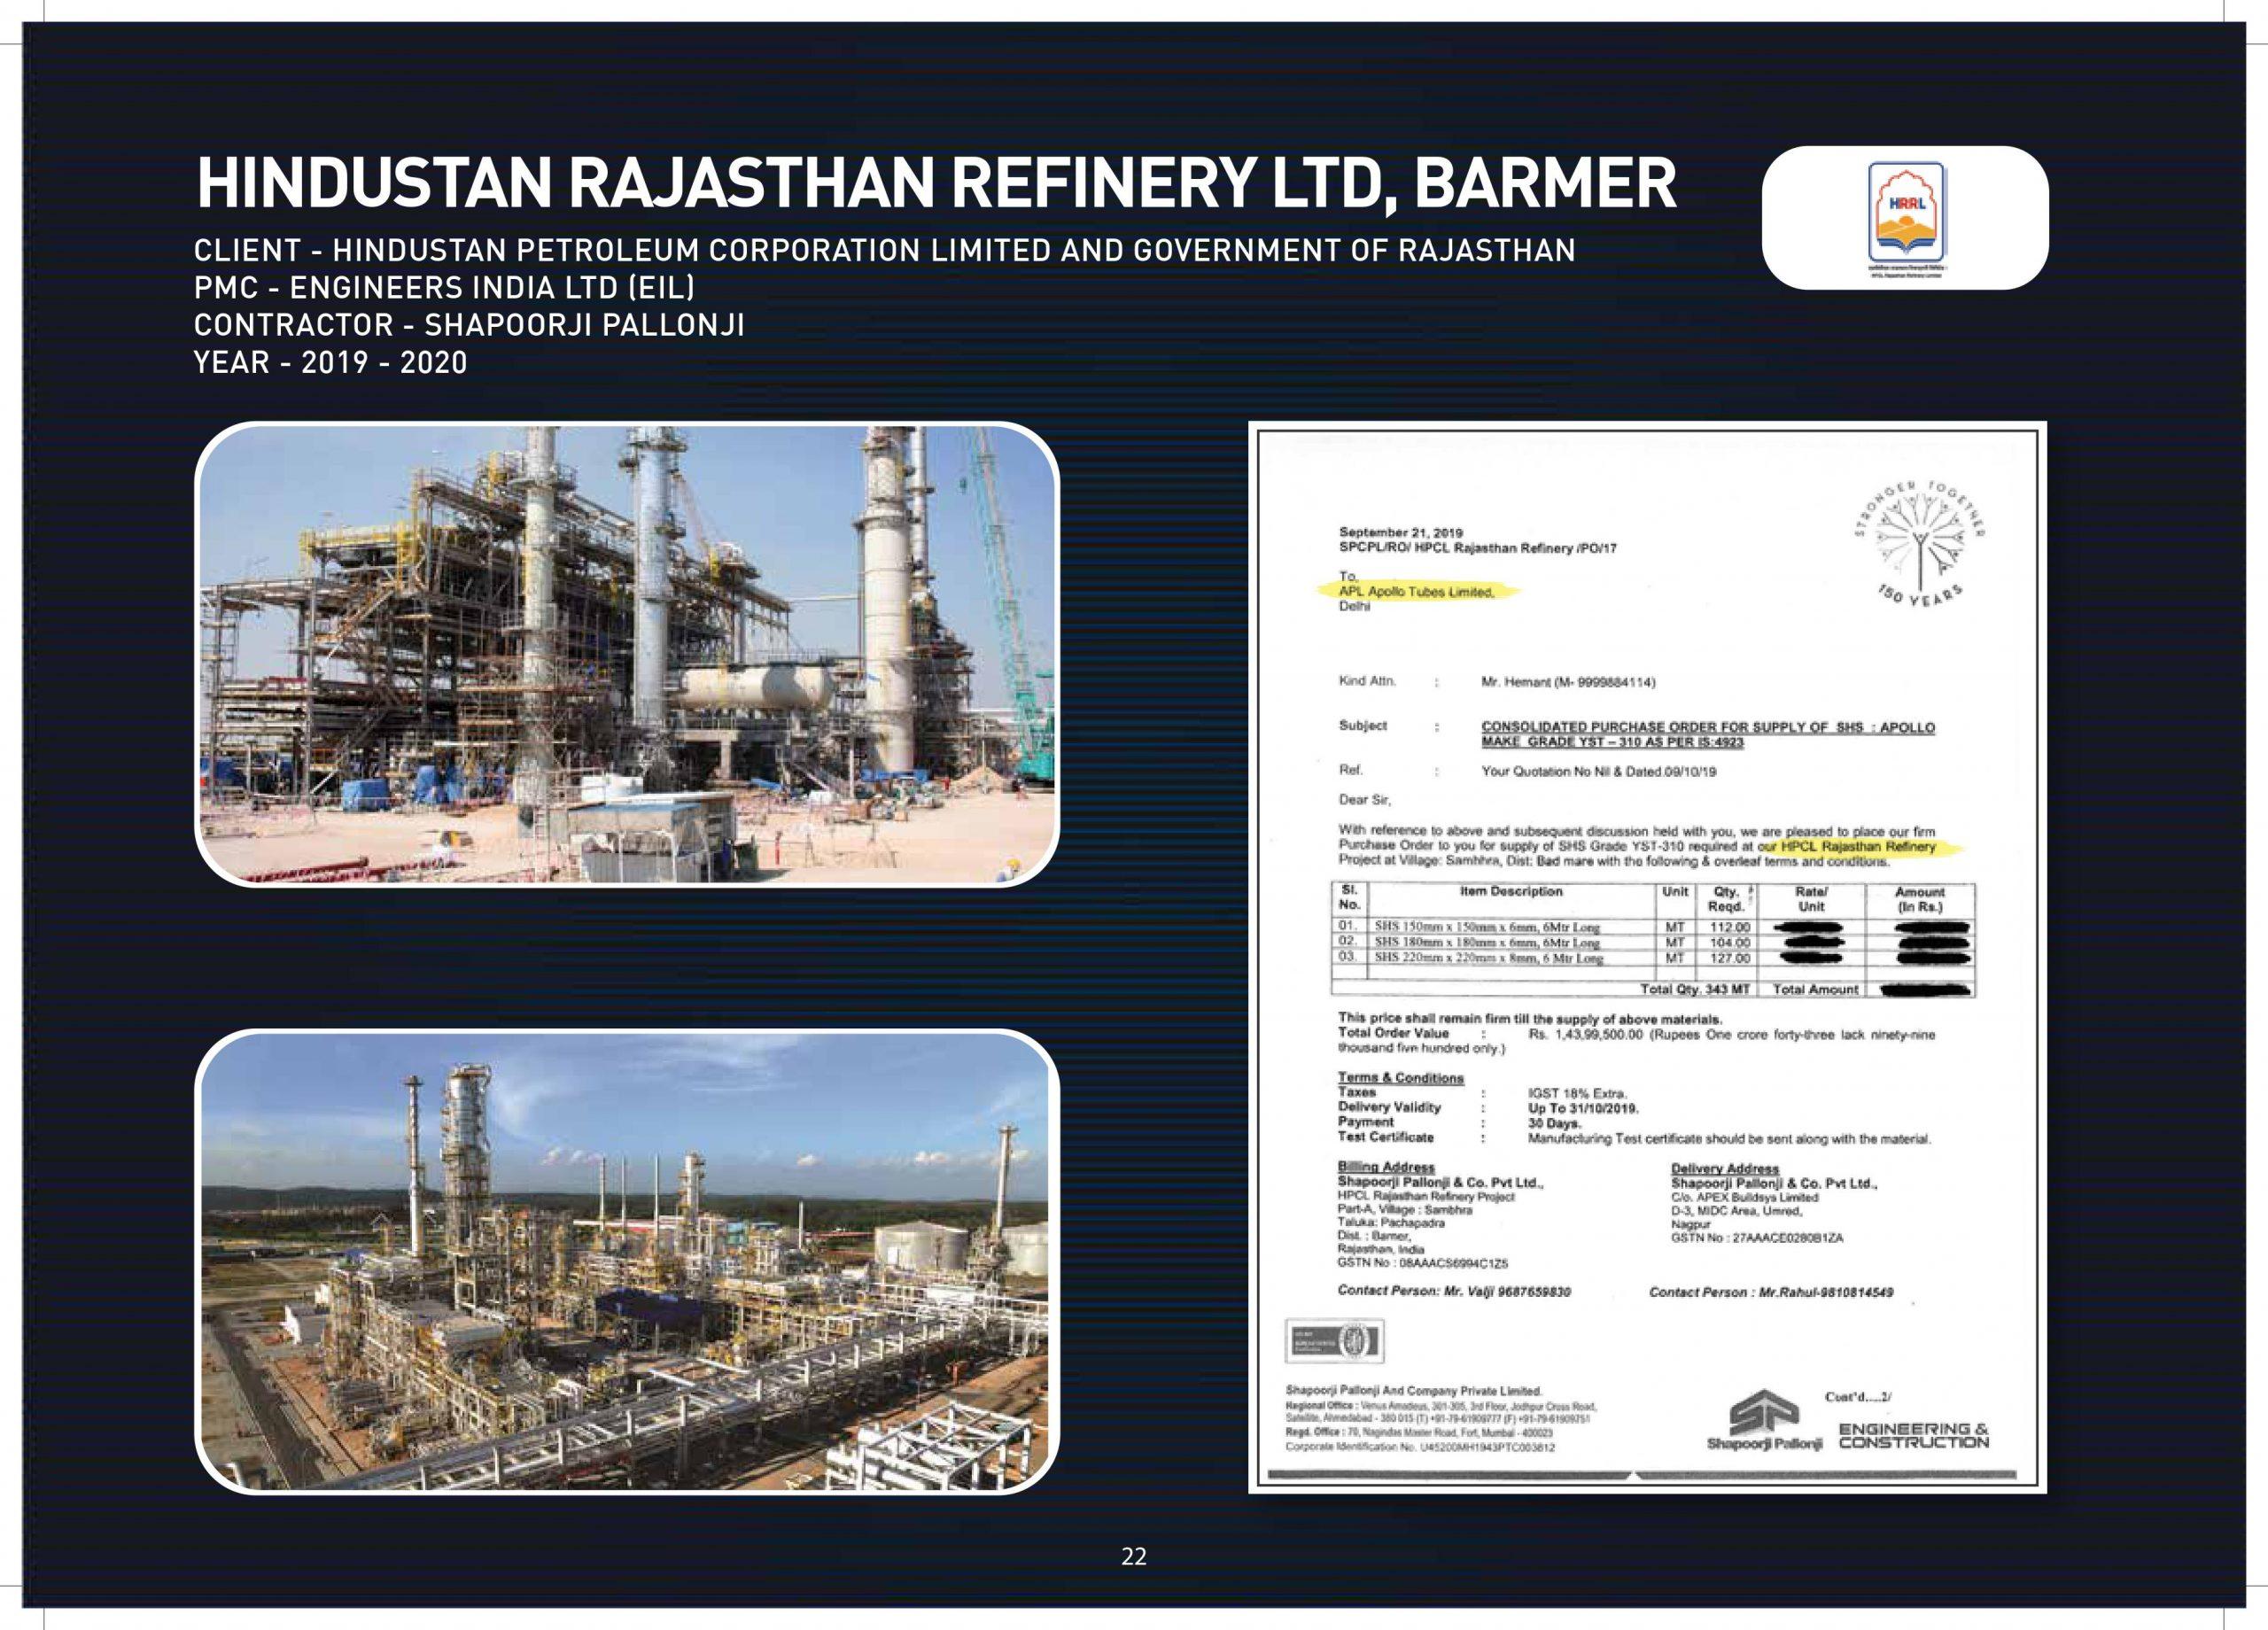Click page number 22
2268x1630 pixels.
click(x=1134, y=1556)
